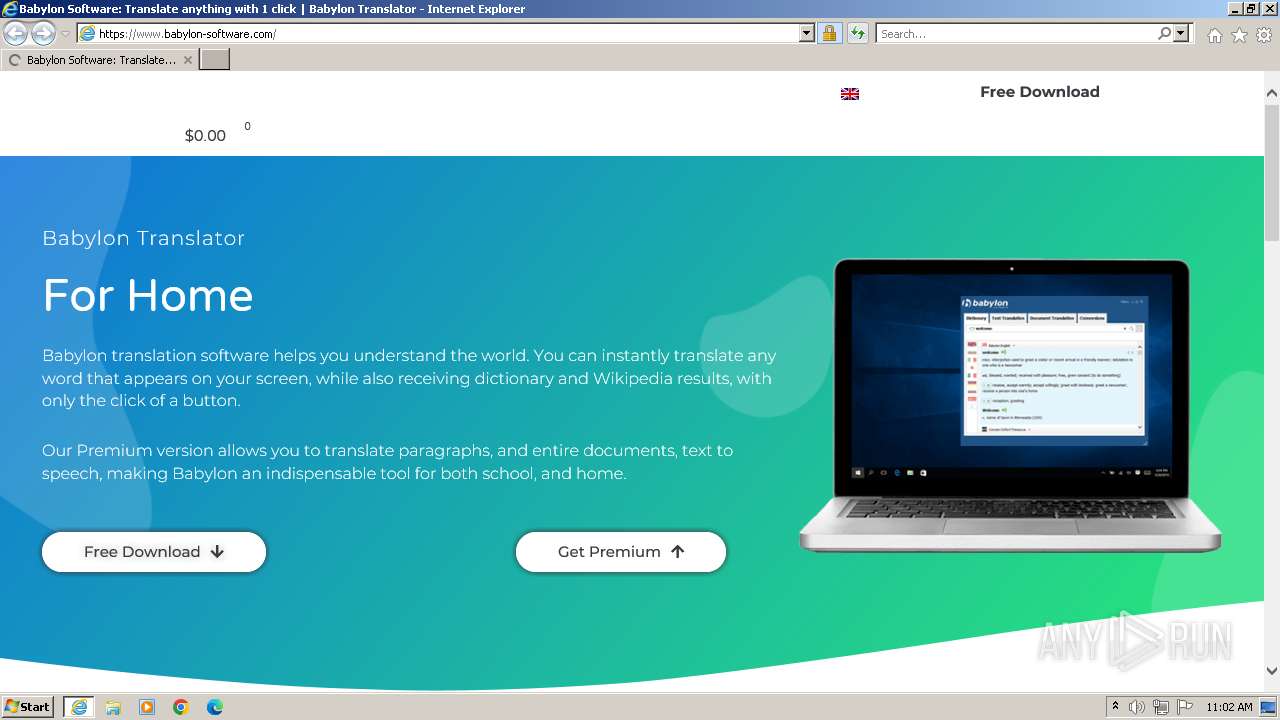This screenshot has width=1280, height=720.
Task: Expand the address bar autocomplete dropdown
Action: [x=807, y=34]
